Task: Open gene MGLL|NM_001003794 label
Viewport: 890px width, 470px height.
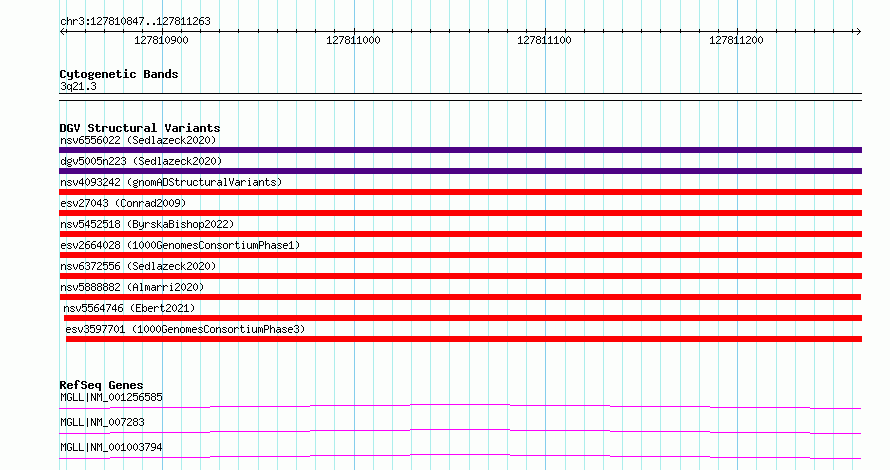Action: [x=111, y=447]
